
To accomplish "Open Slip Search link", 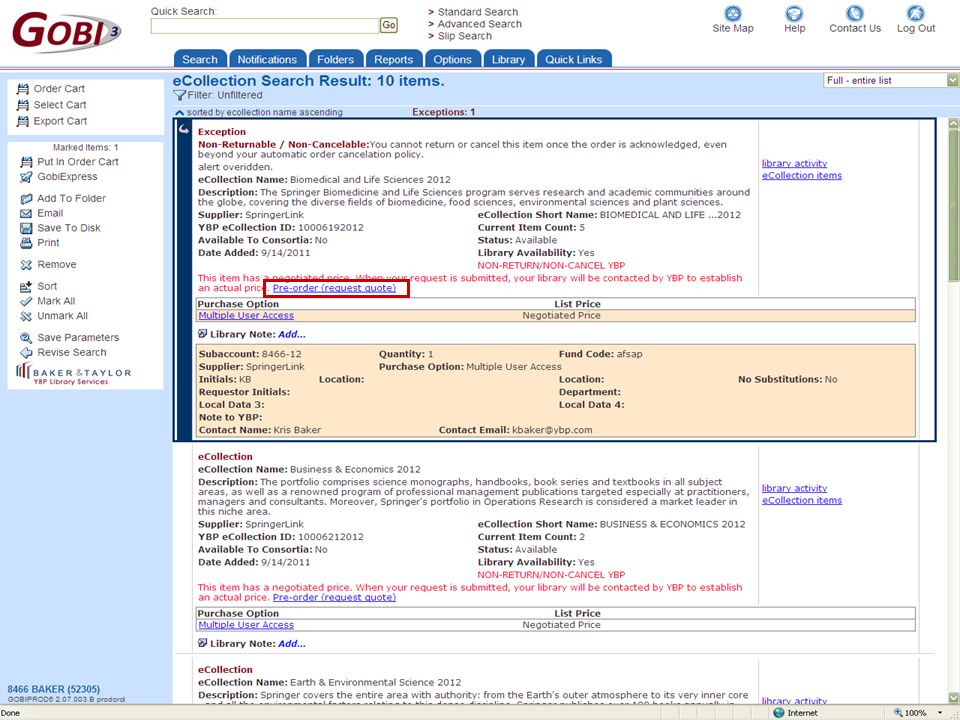I will click(465, 36).
